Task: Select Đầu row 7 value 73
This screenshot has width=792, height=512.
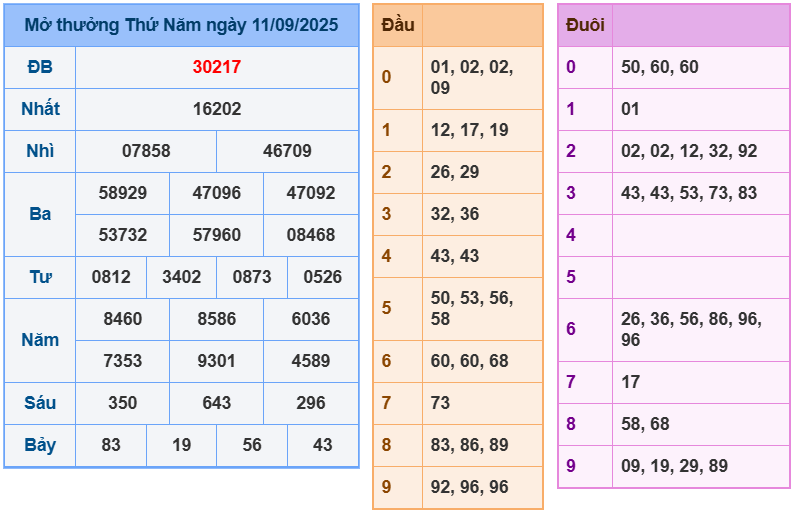Action: [x=440, y=403]
